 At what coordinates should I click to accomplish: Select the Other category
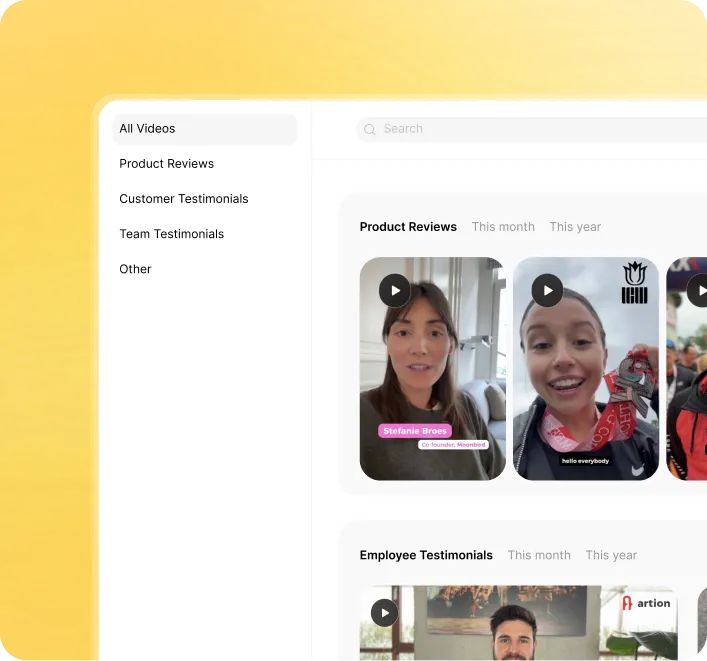coord(135,269)
